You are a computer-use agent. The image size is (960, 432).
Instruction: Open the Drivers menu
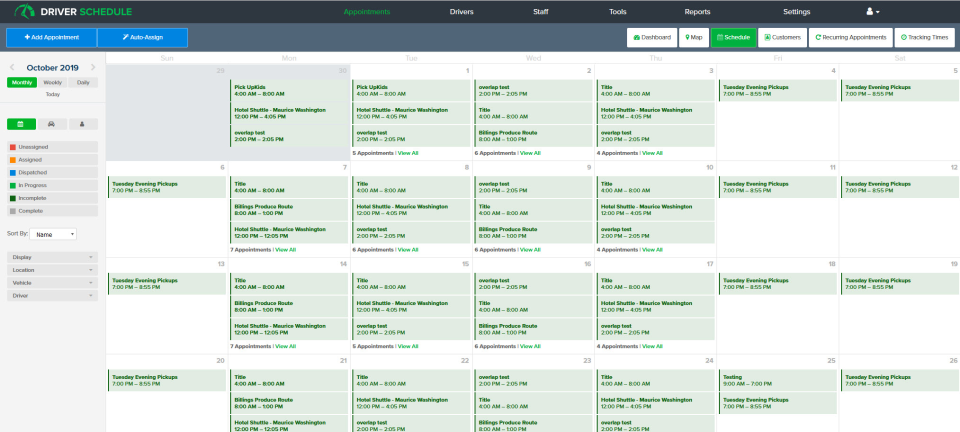pos(462,12)
